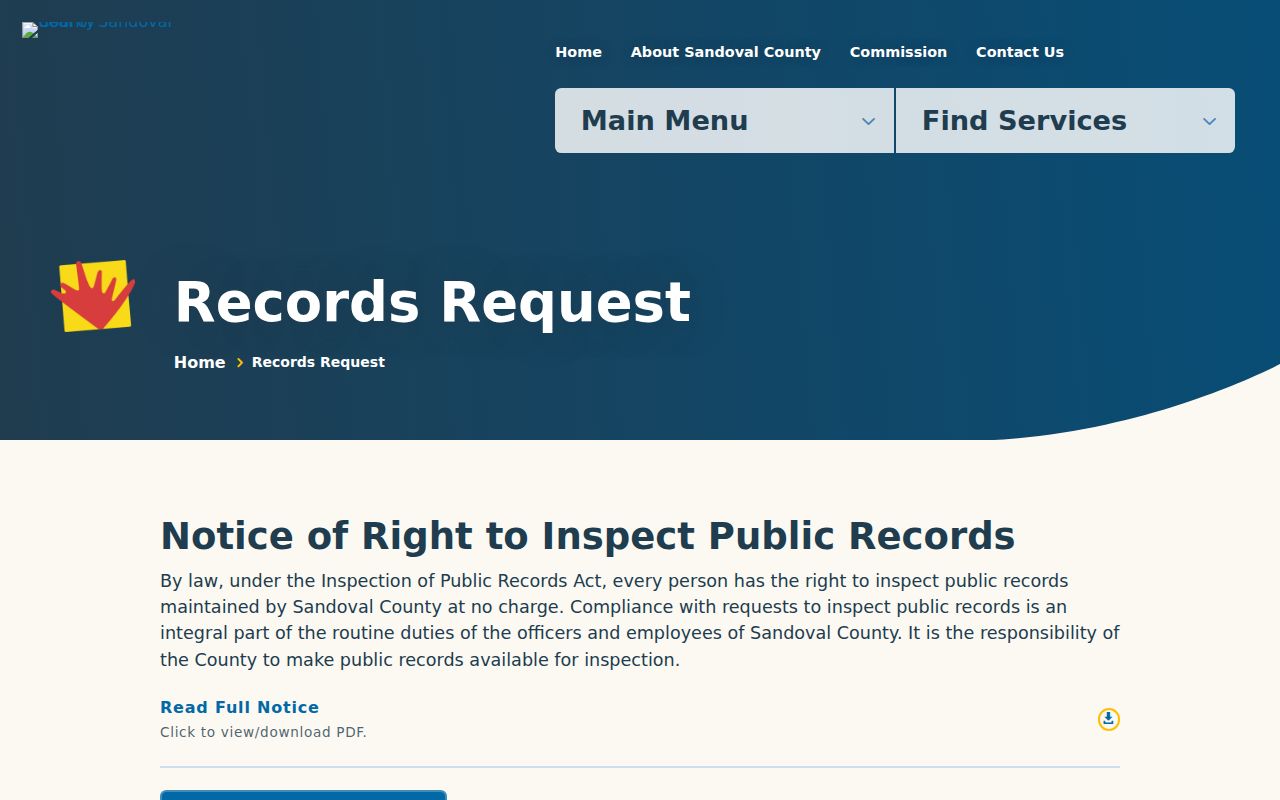1280x800 pixels.
Task: Click the Records Request page heading
Action: (432, 302)
